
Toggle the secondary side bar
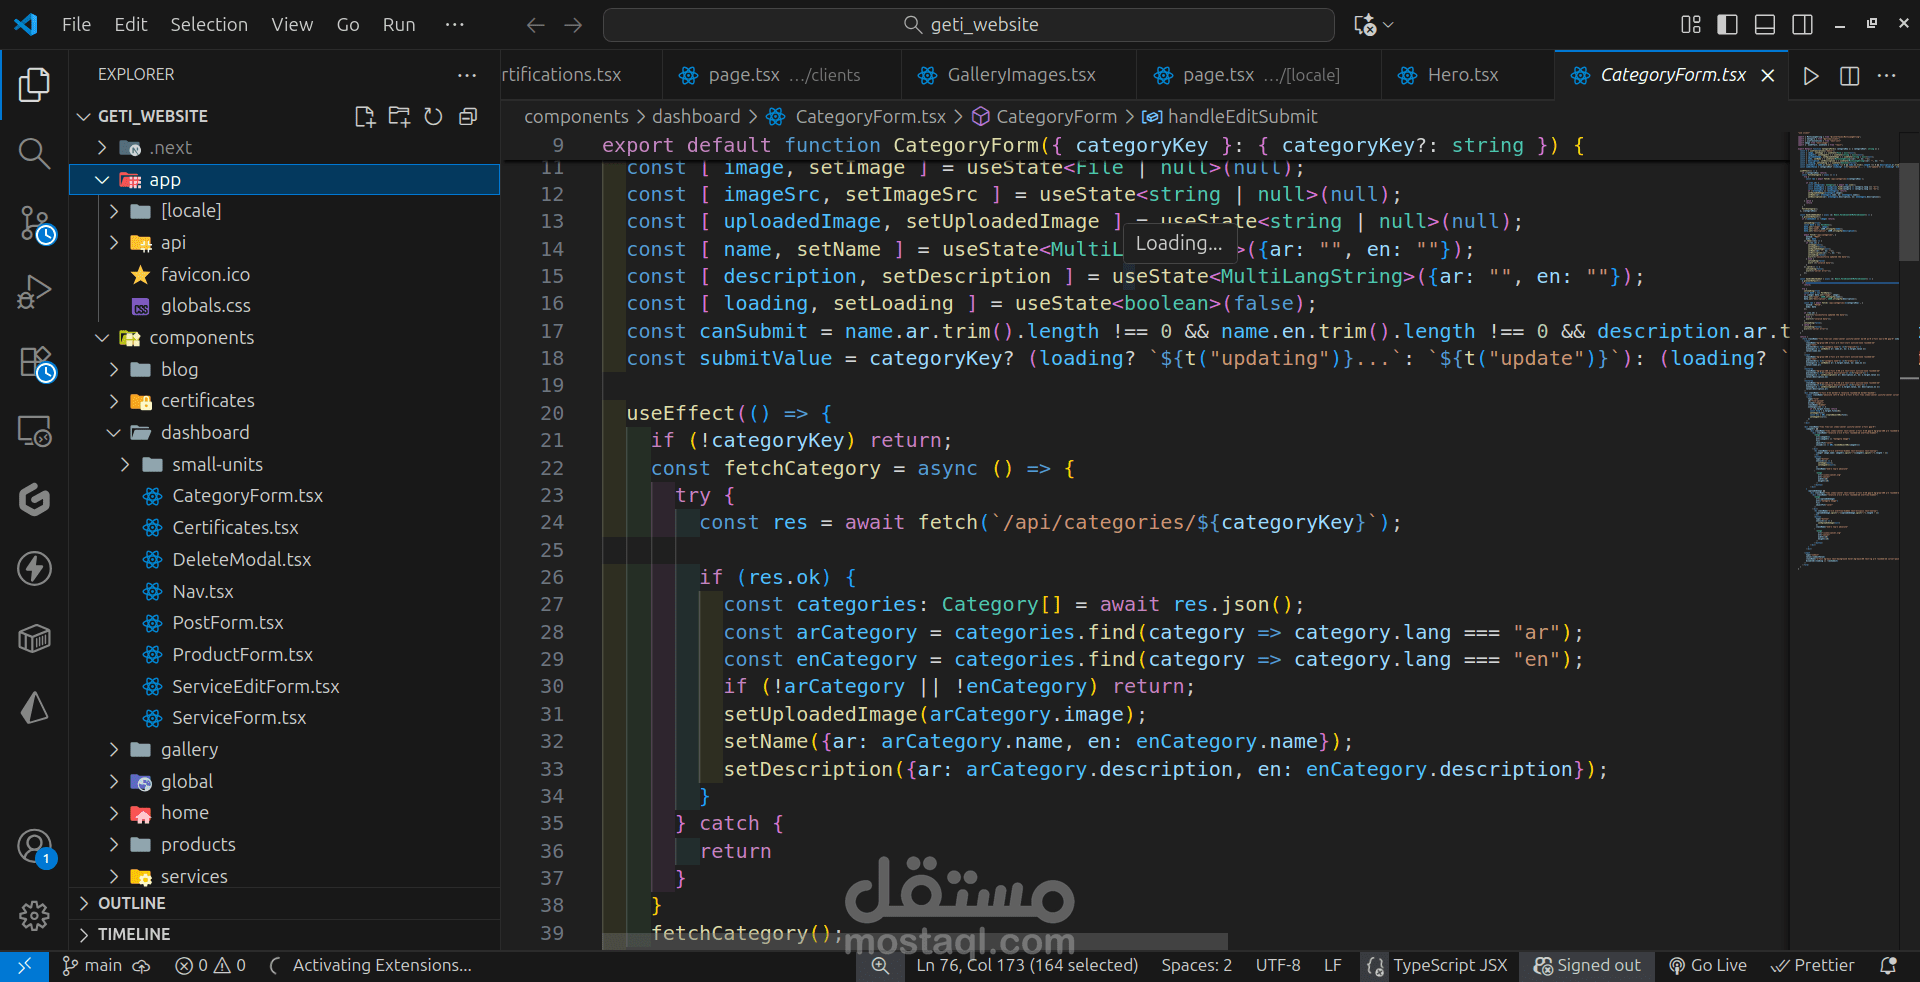point(1803,25)
